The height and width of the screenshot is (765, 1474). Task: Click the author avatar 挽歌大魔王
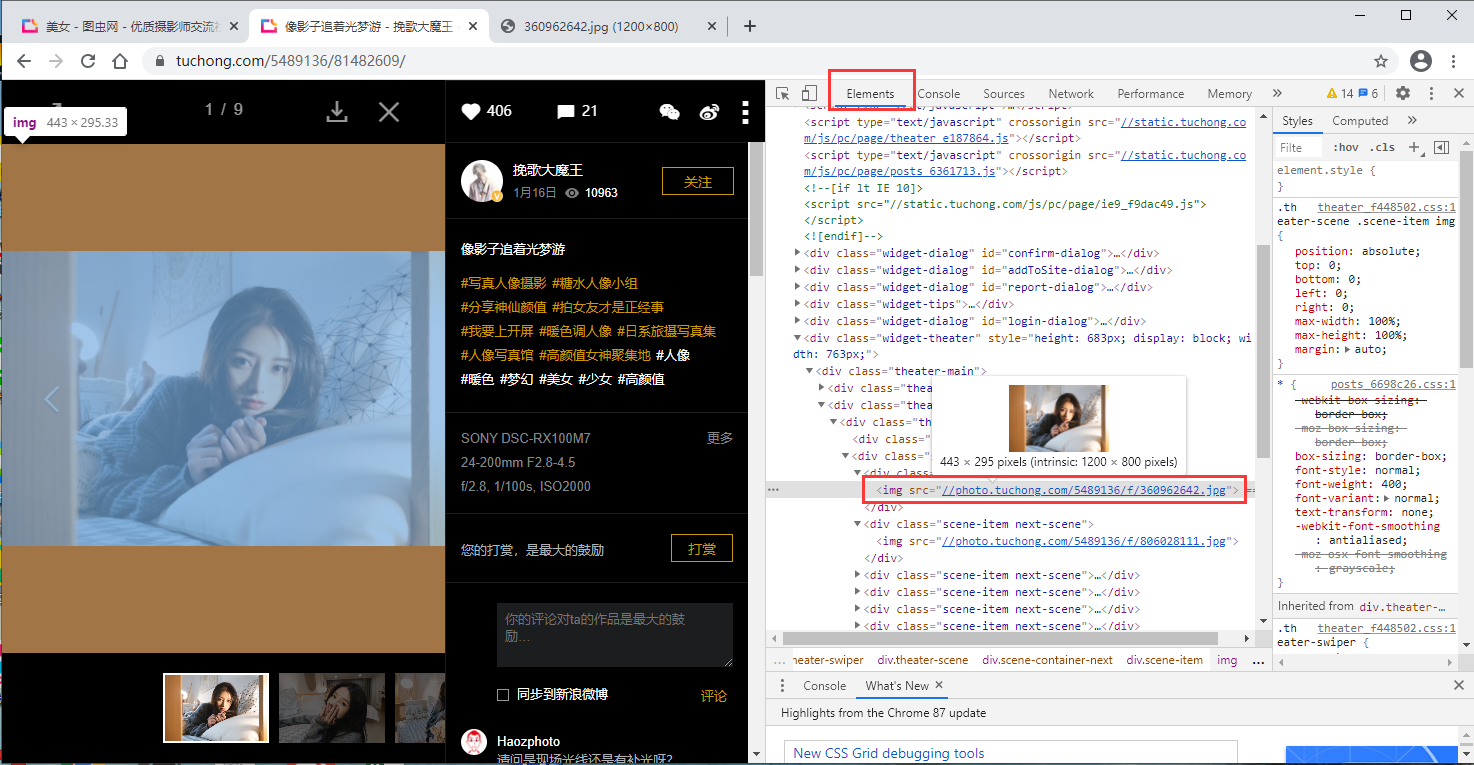[482, 181]
